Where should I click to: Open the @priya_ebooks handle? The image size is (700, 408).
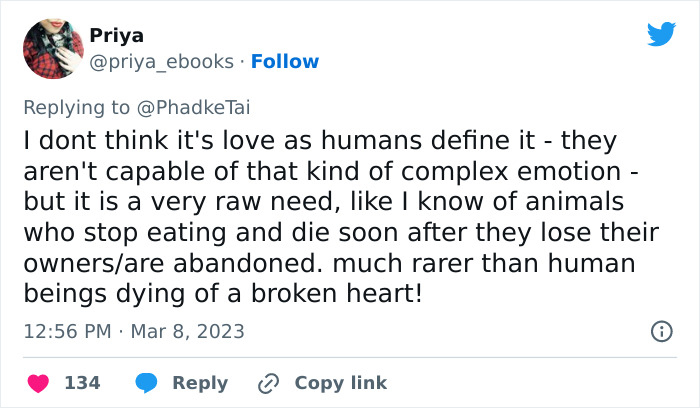(164, 62)
